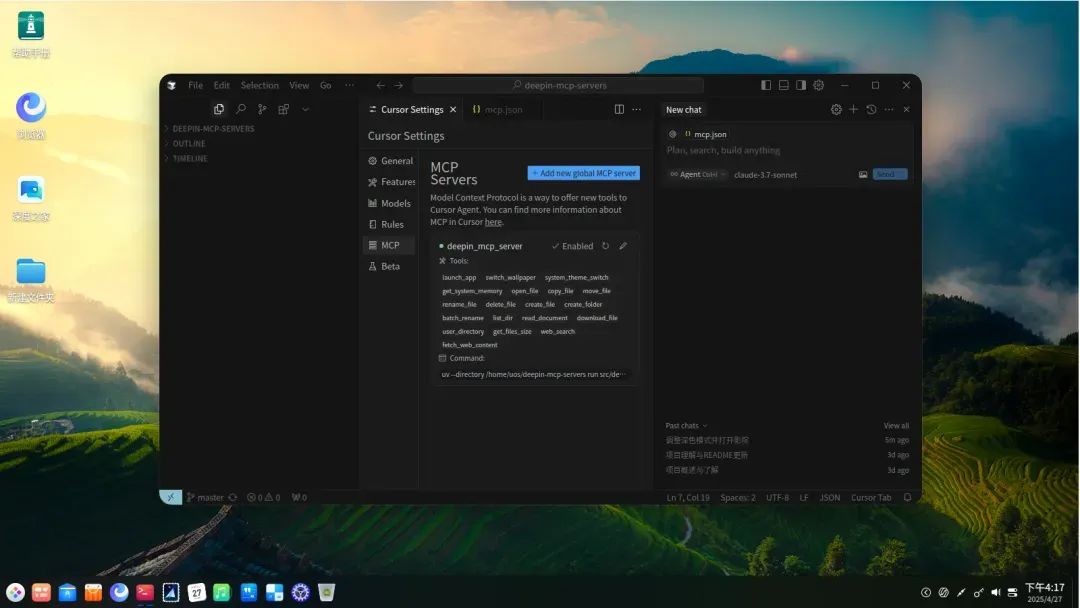Select MCP in Cursor Settings
The width and height of the screenshot is (1080, 608).
(x=390, y=245)
